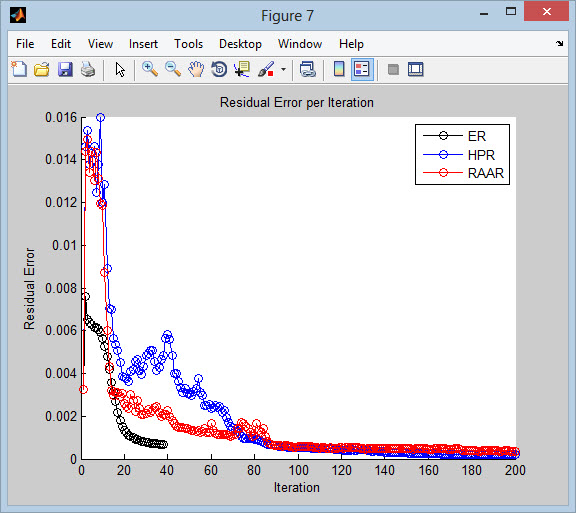Open the Insert menu
The image size is (576, 513).
(143, 44)
